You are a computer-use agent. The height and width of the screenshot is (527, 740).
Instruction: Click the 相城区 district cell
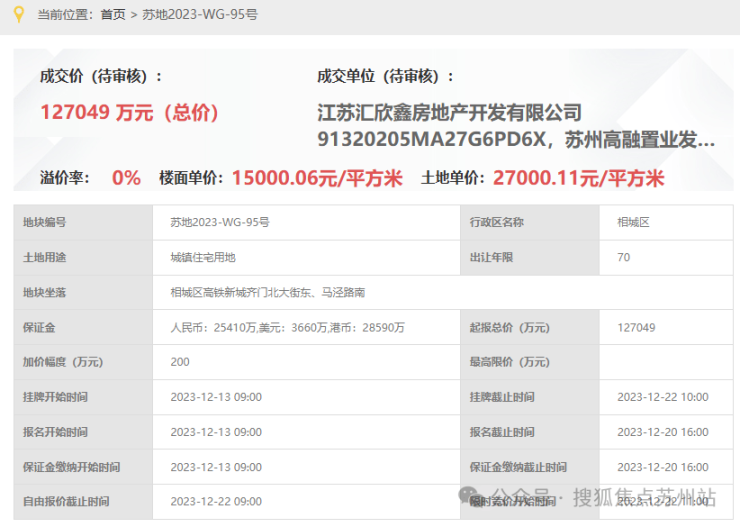tap(633, 222)
